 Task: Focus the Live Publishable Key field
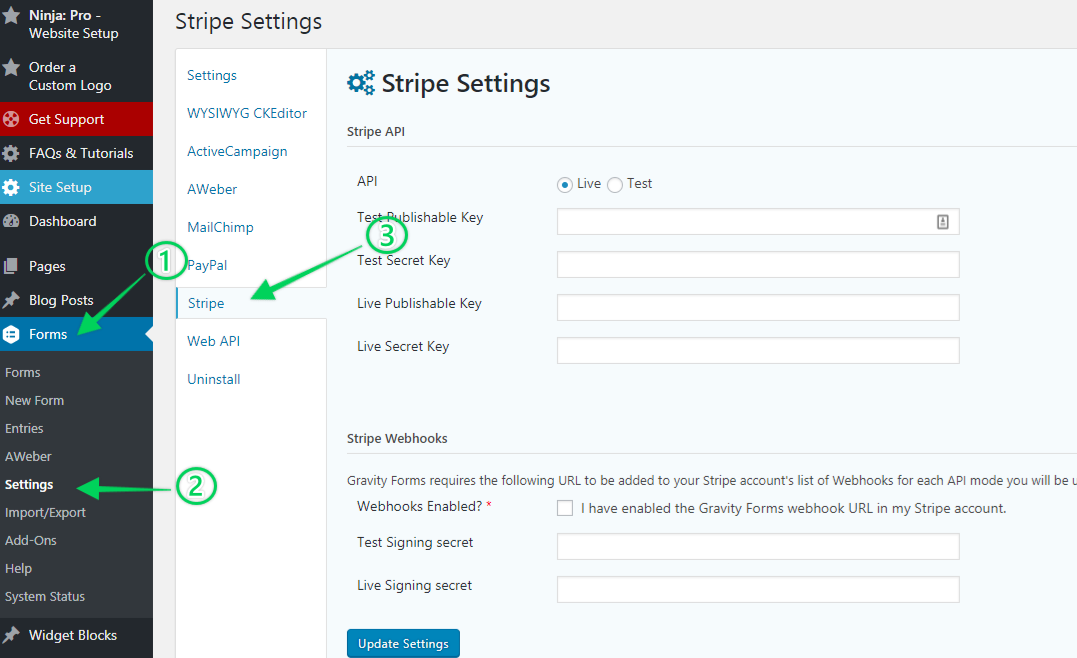point(758,308)
